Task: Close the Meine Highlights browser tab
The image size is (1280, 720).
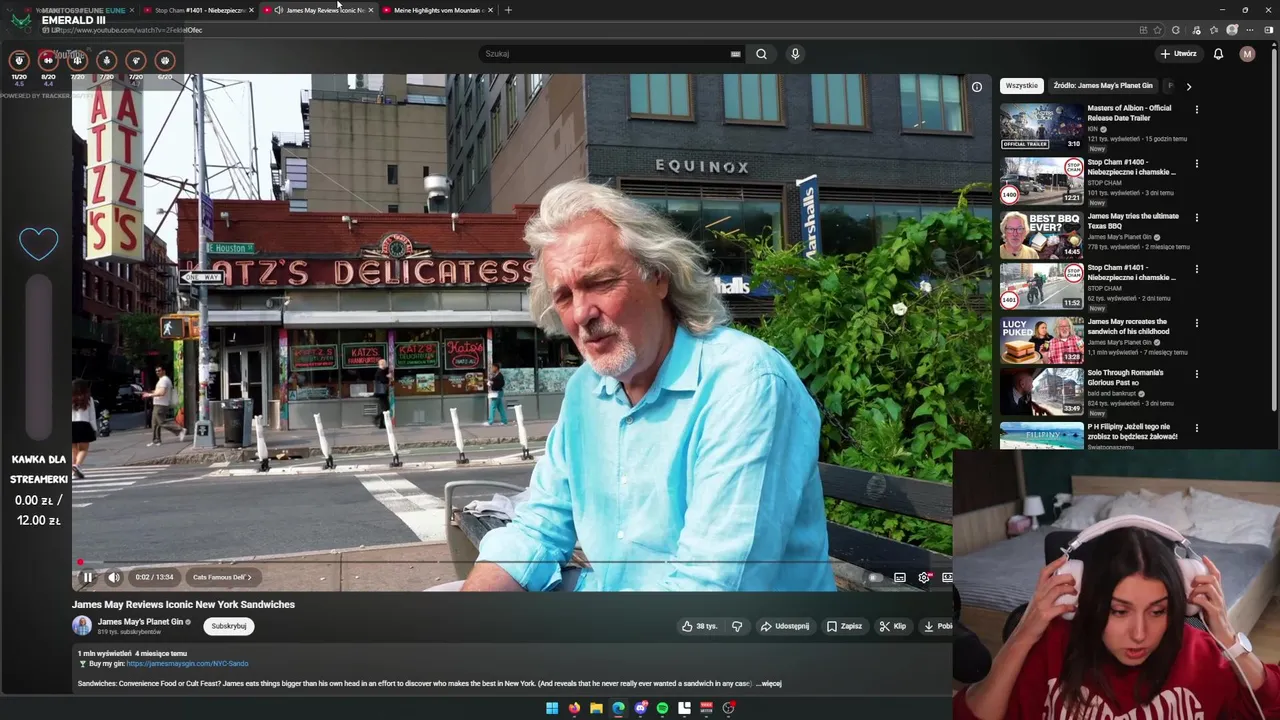Action: point(490,10)
